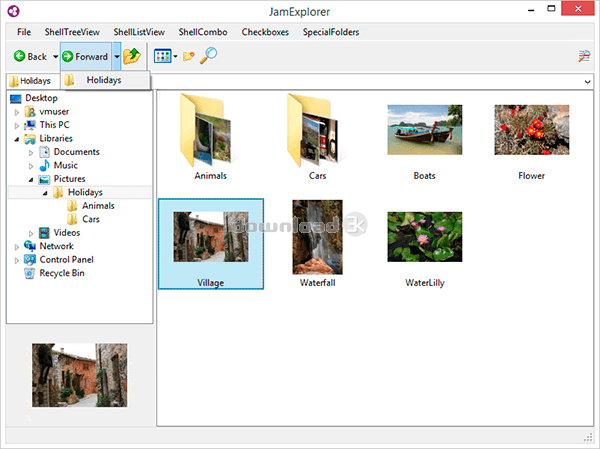600x449 pixels.
Task: Click the view mode icon in toolbar
Action: point(162,56)
